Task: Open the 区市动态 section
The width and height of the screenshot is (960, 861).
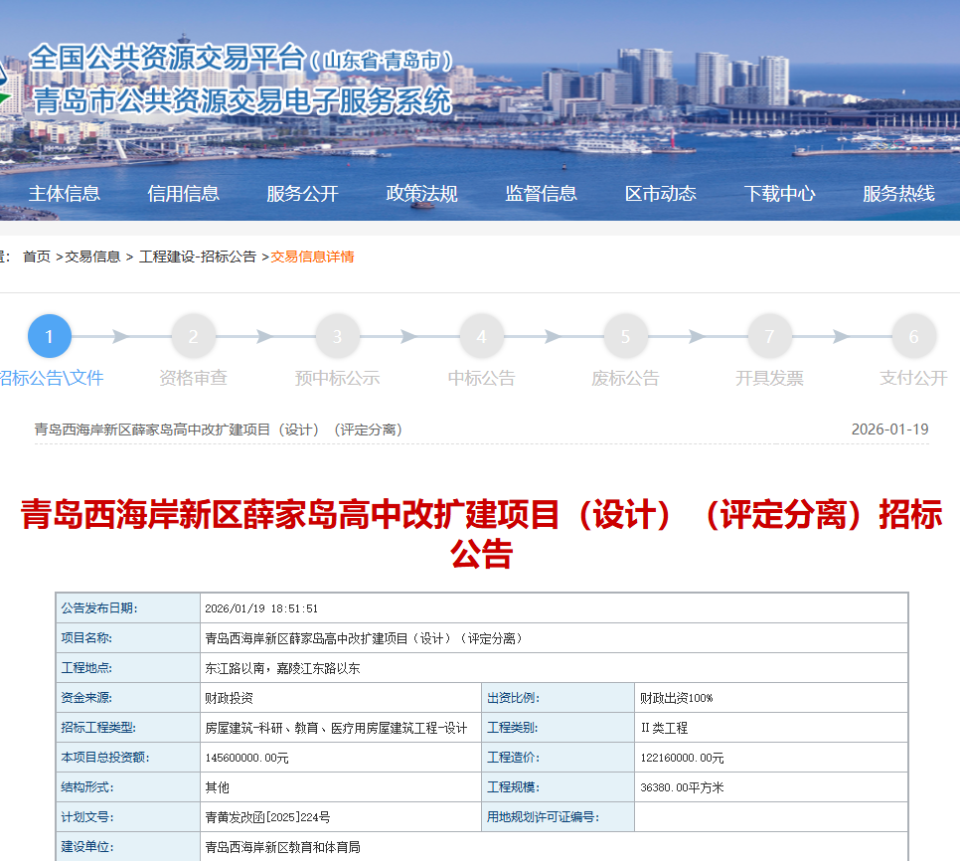Action: (660, 194)
